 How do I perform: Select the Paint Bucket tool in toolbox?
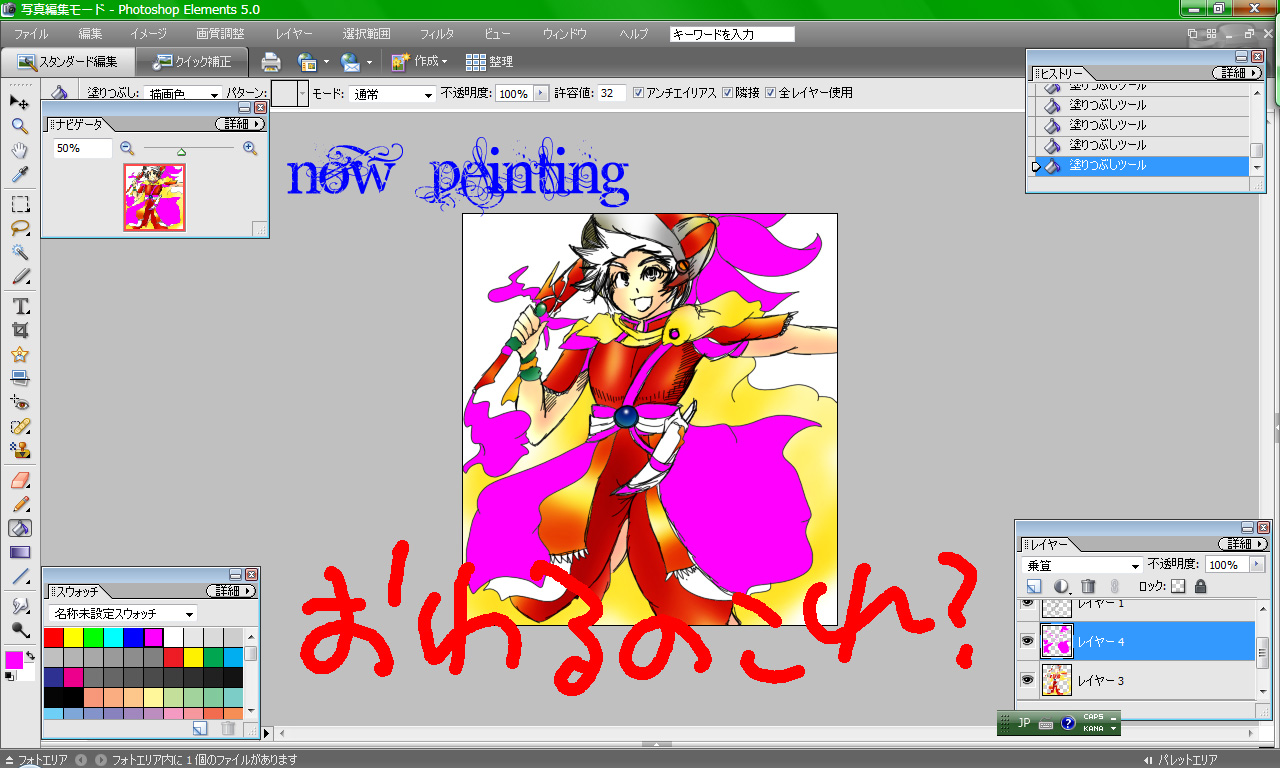(19, 528)
